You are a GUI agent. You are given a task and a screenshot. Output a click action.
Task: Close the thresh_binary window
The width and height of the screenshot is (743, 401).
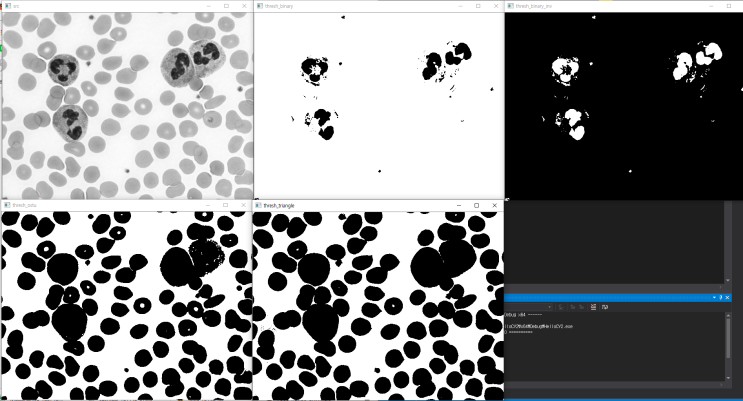tap(496, 6)
